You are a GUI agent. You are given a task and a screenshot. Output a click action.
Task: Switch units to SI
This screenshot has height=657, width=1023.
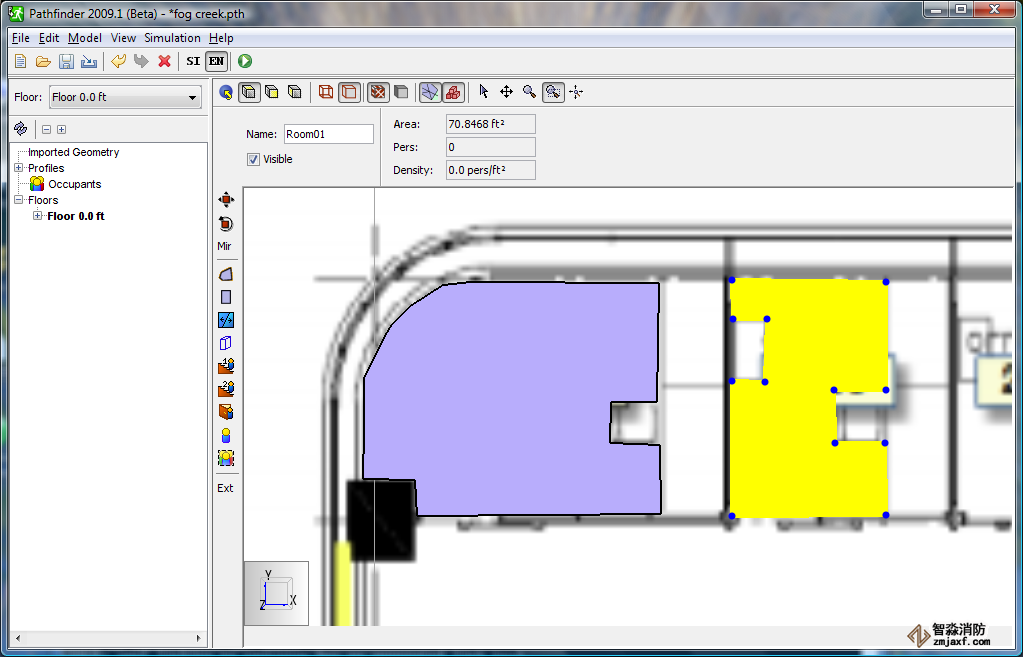click(194, 62)
